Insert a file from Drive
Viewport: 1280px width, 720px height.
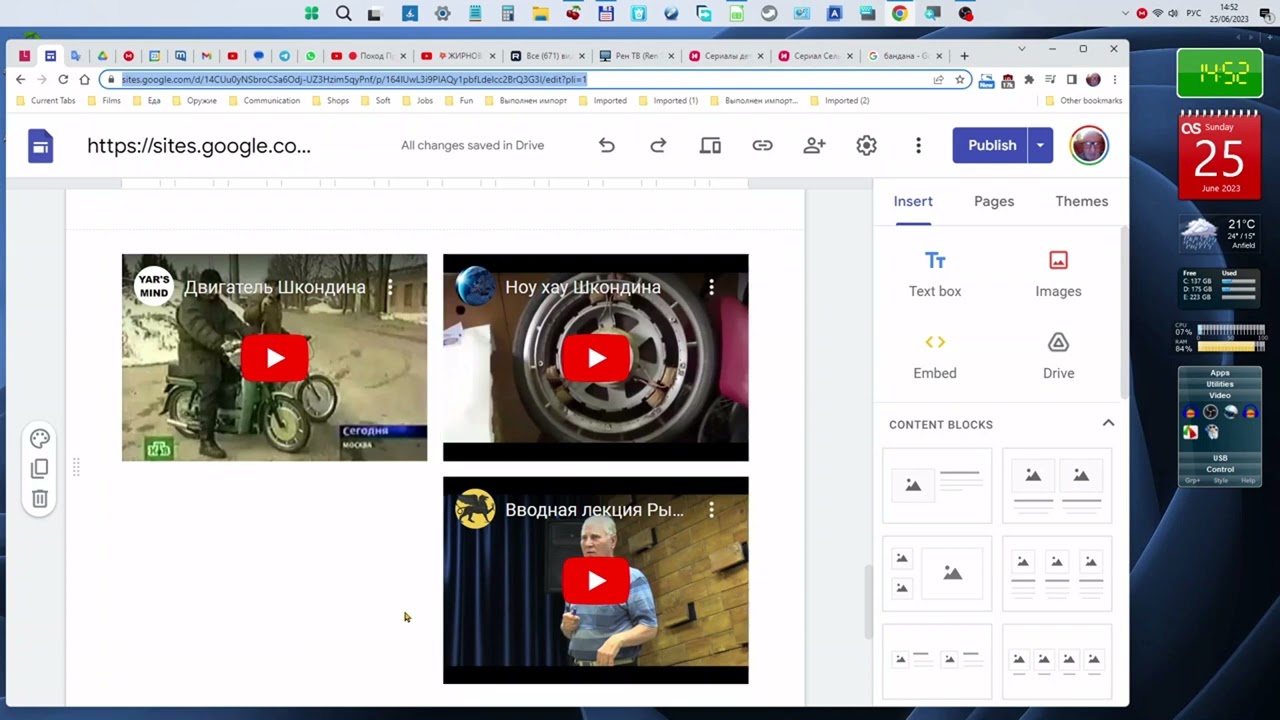click(1058, 355)
